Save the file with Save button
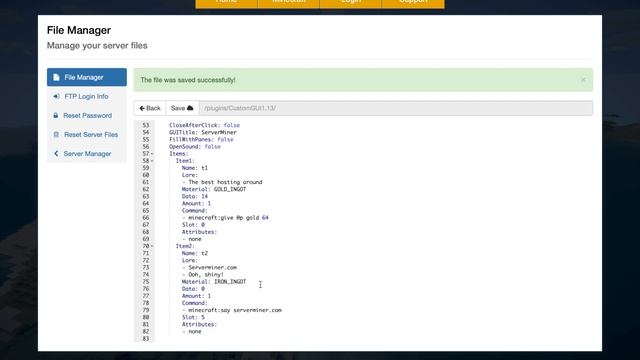 tap(182, 108)
